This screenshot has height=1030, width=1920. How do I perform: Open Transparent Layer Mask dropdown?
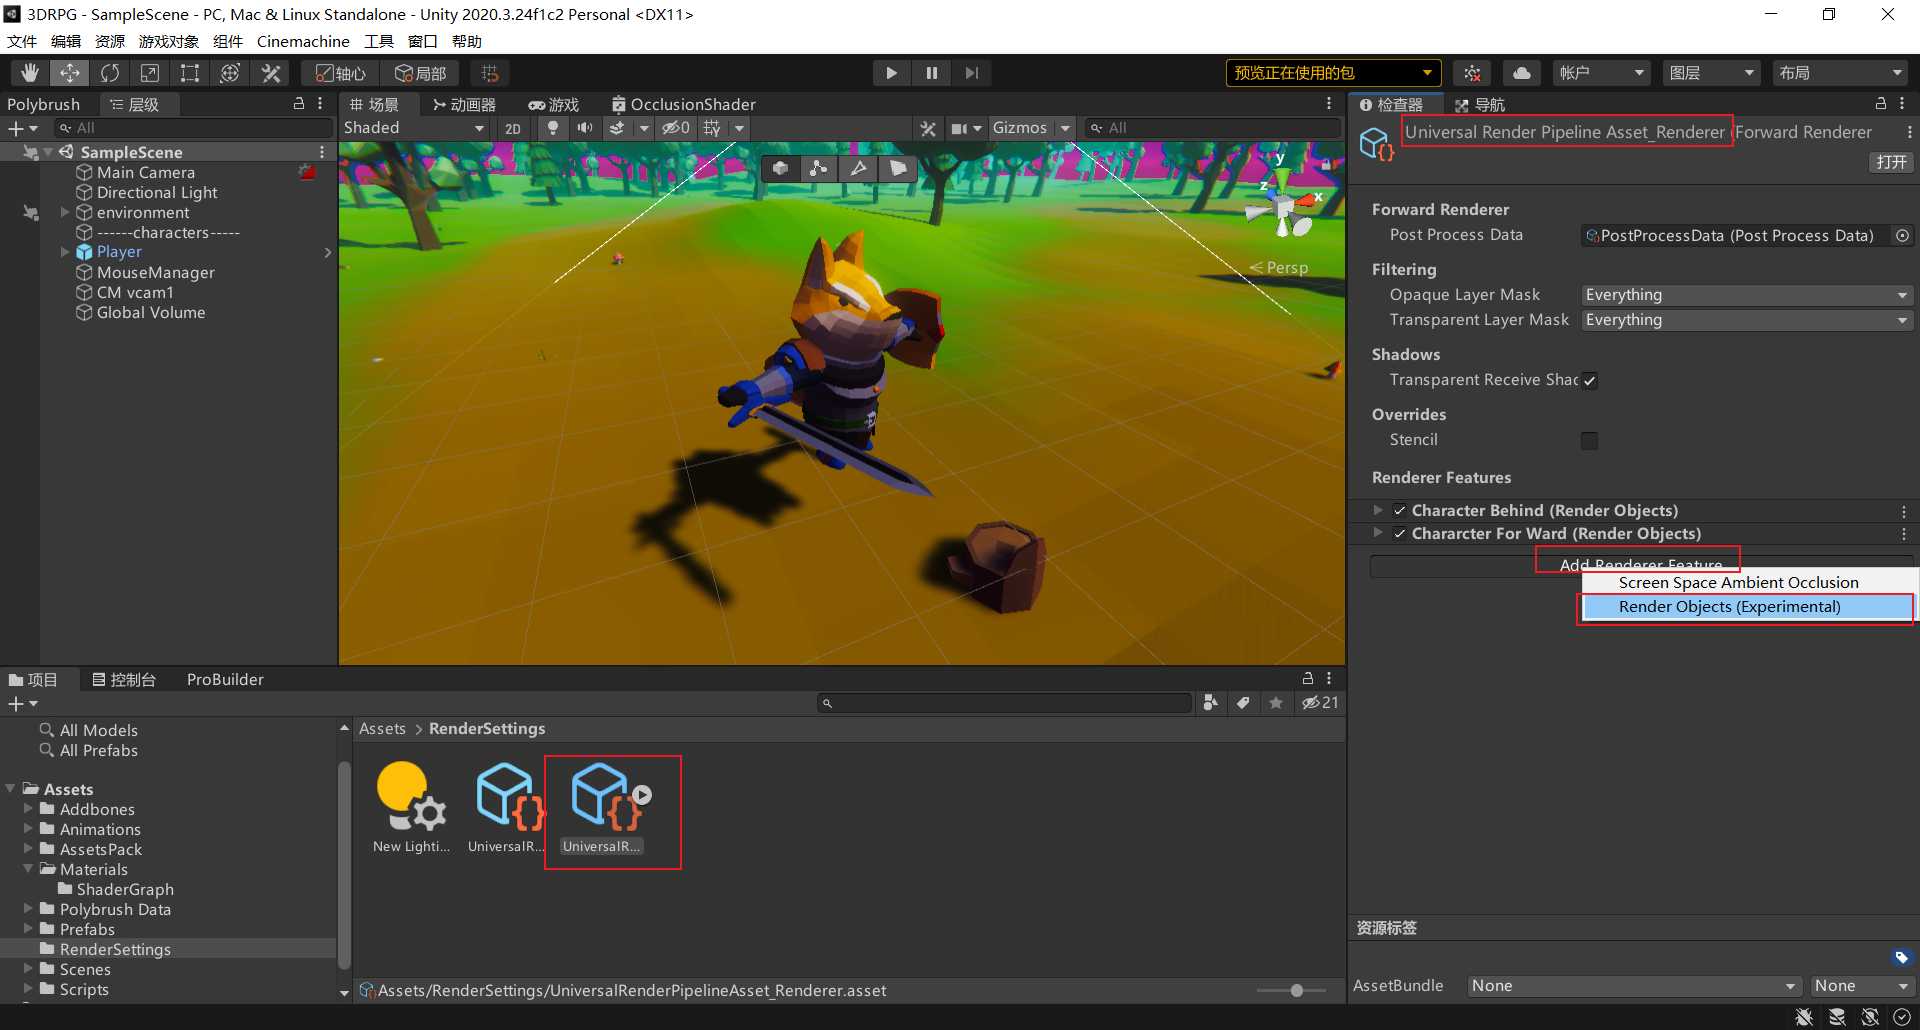(1747, 320)
